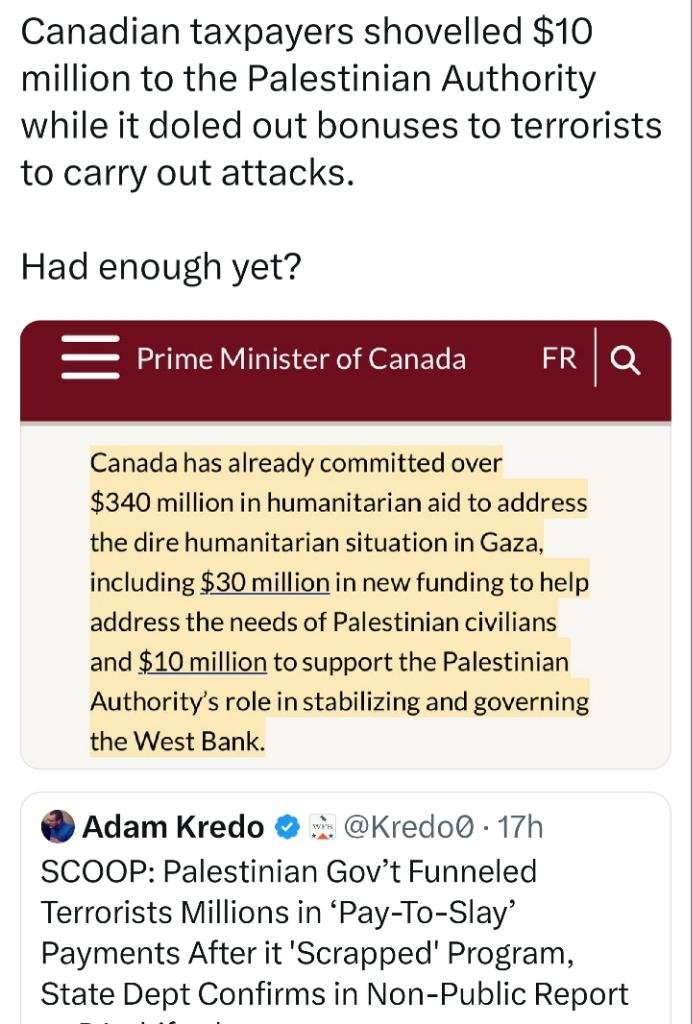Open the hamburger menu icon
The height and width of the screenshot is (1024, 692).
[91, 358]
